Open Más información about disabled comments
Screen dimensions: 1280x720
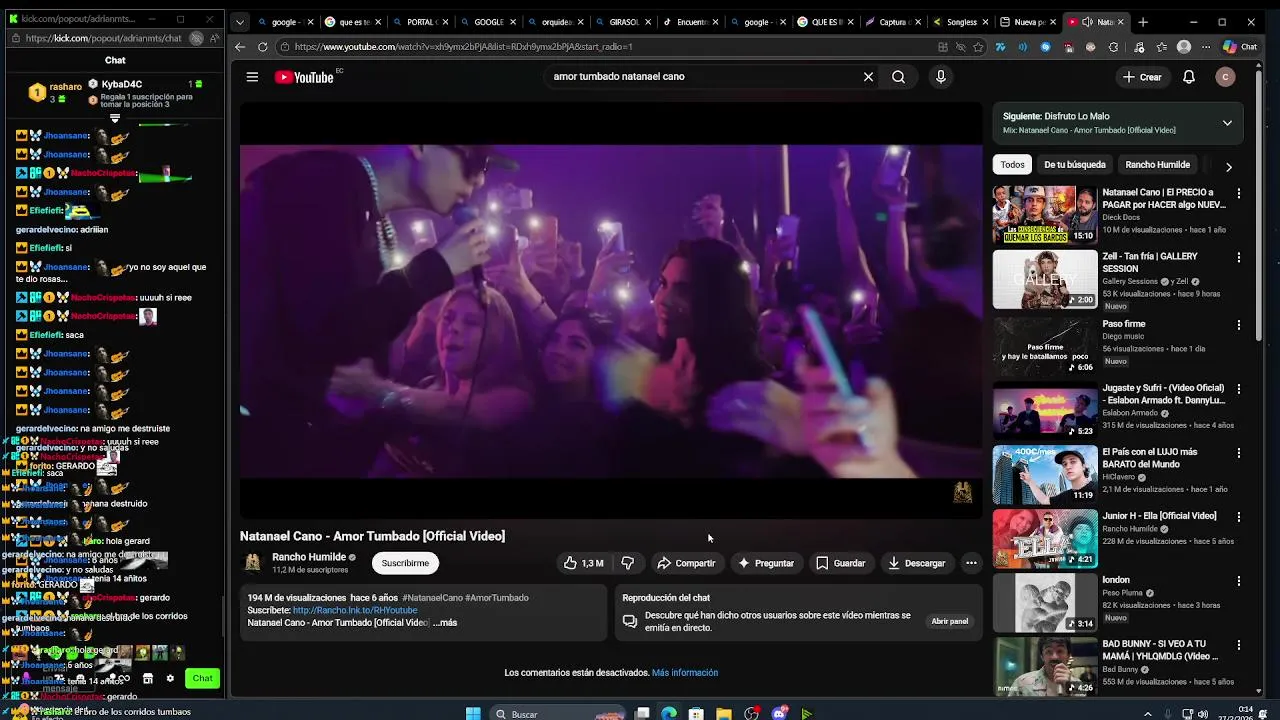point(685,673)
